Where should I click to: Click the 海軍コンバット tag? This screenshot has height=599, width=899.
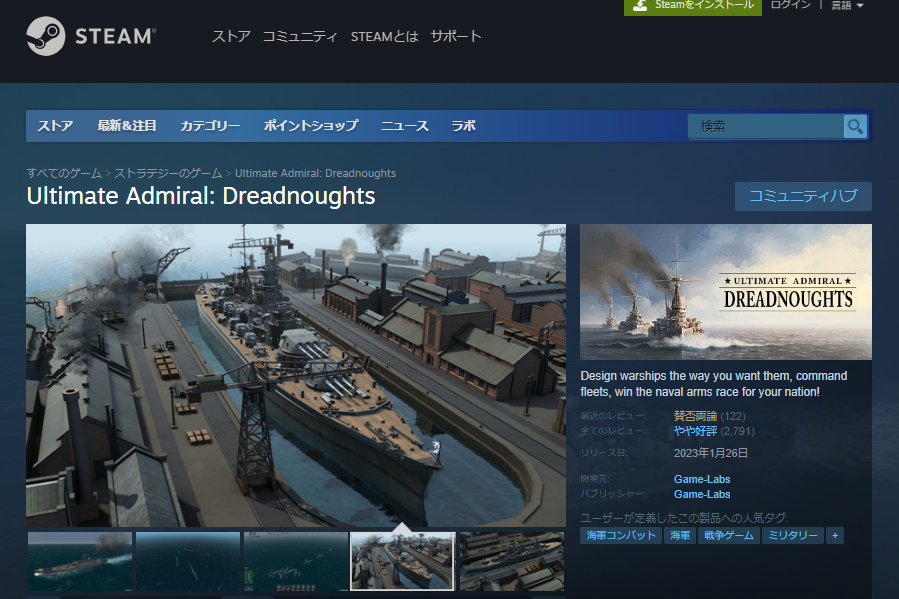tap(620, 536)
